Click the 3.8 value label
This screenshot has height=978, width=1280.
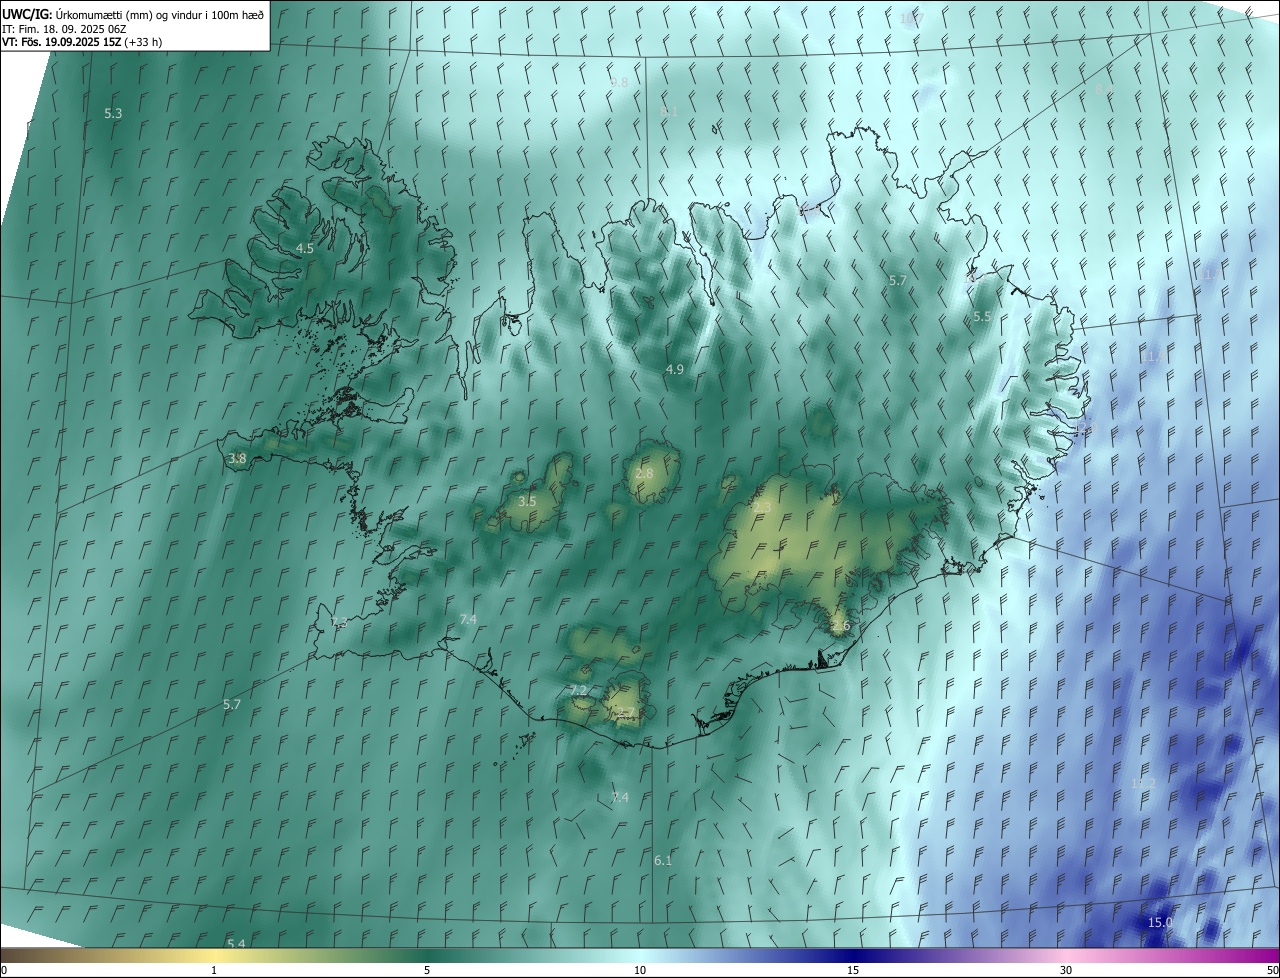(x=237, y=459)
